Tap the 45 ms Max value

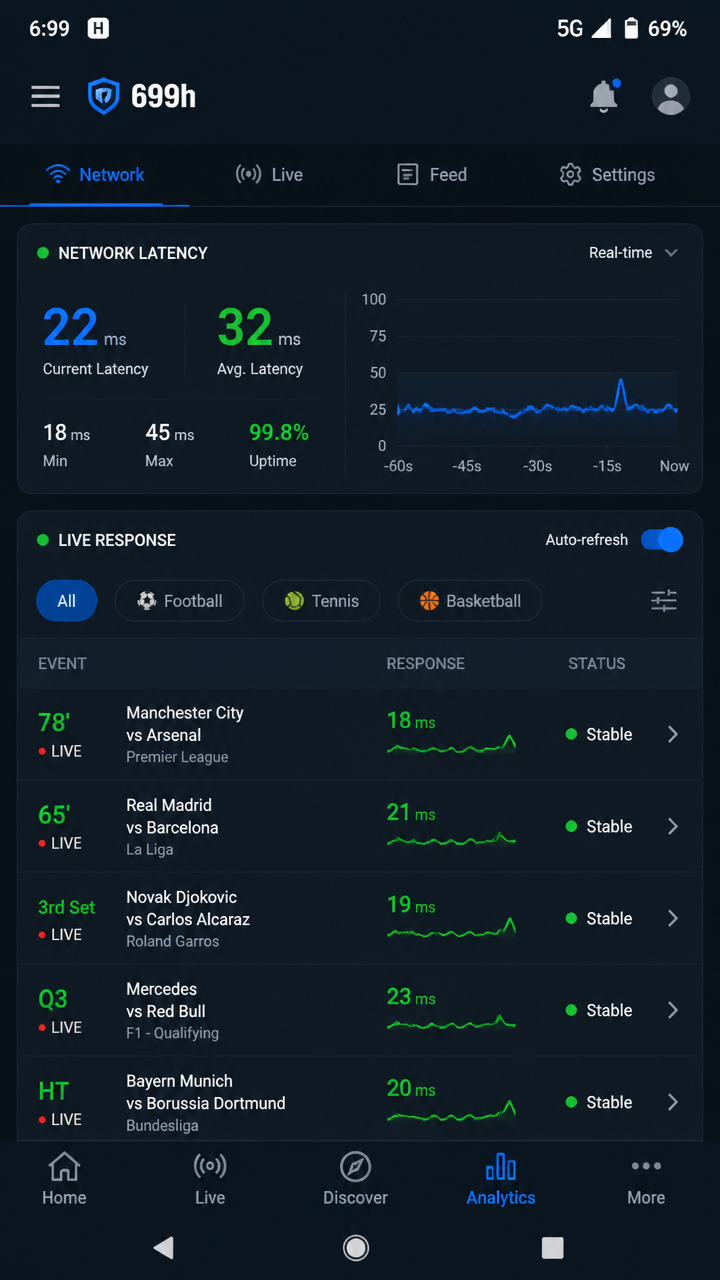(170, 432)
